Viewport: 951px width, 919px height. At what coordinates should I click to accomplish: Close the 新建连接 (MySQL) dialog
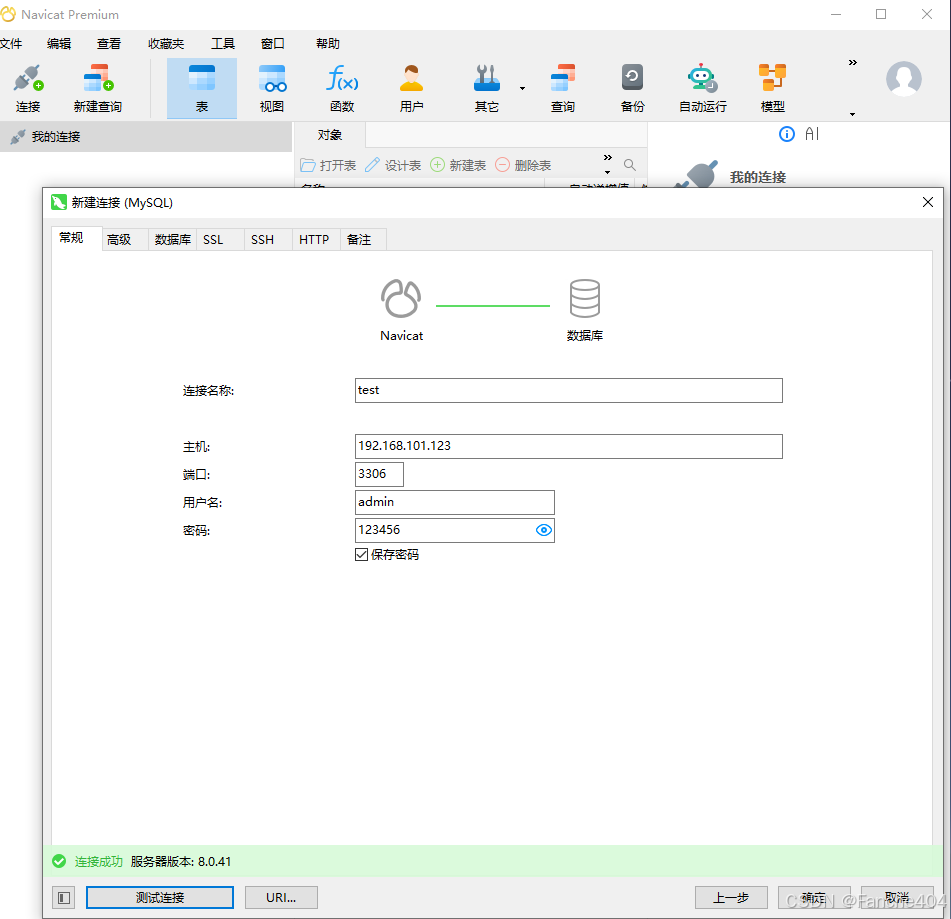tap(928, 202)
